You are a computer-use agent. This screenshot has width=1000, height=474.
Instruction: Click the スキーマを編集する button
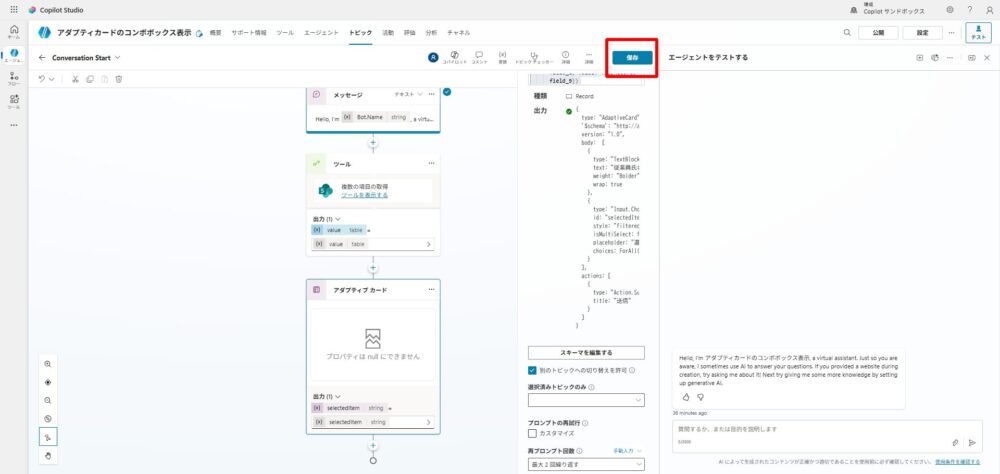point(586,353)
